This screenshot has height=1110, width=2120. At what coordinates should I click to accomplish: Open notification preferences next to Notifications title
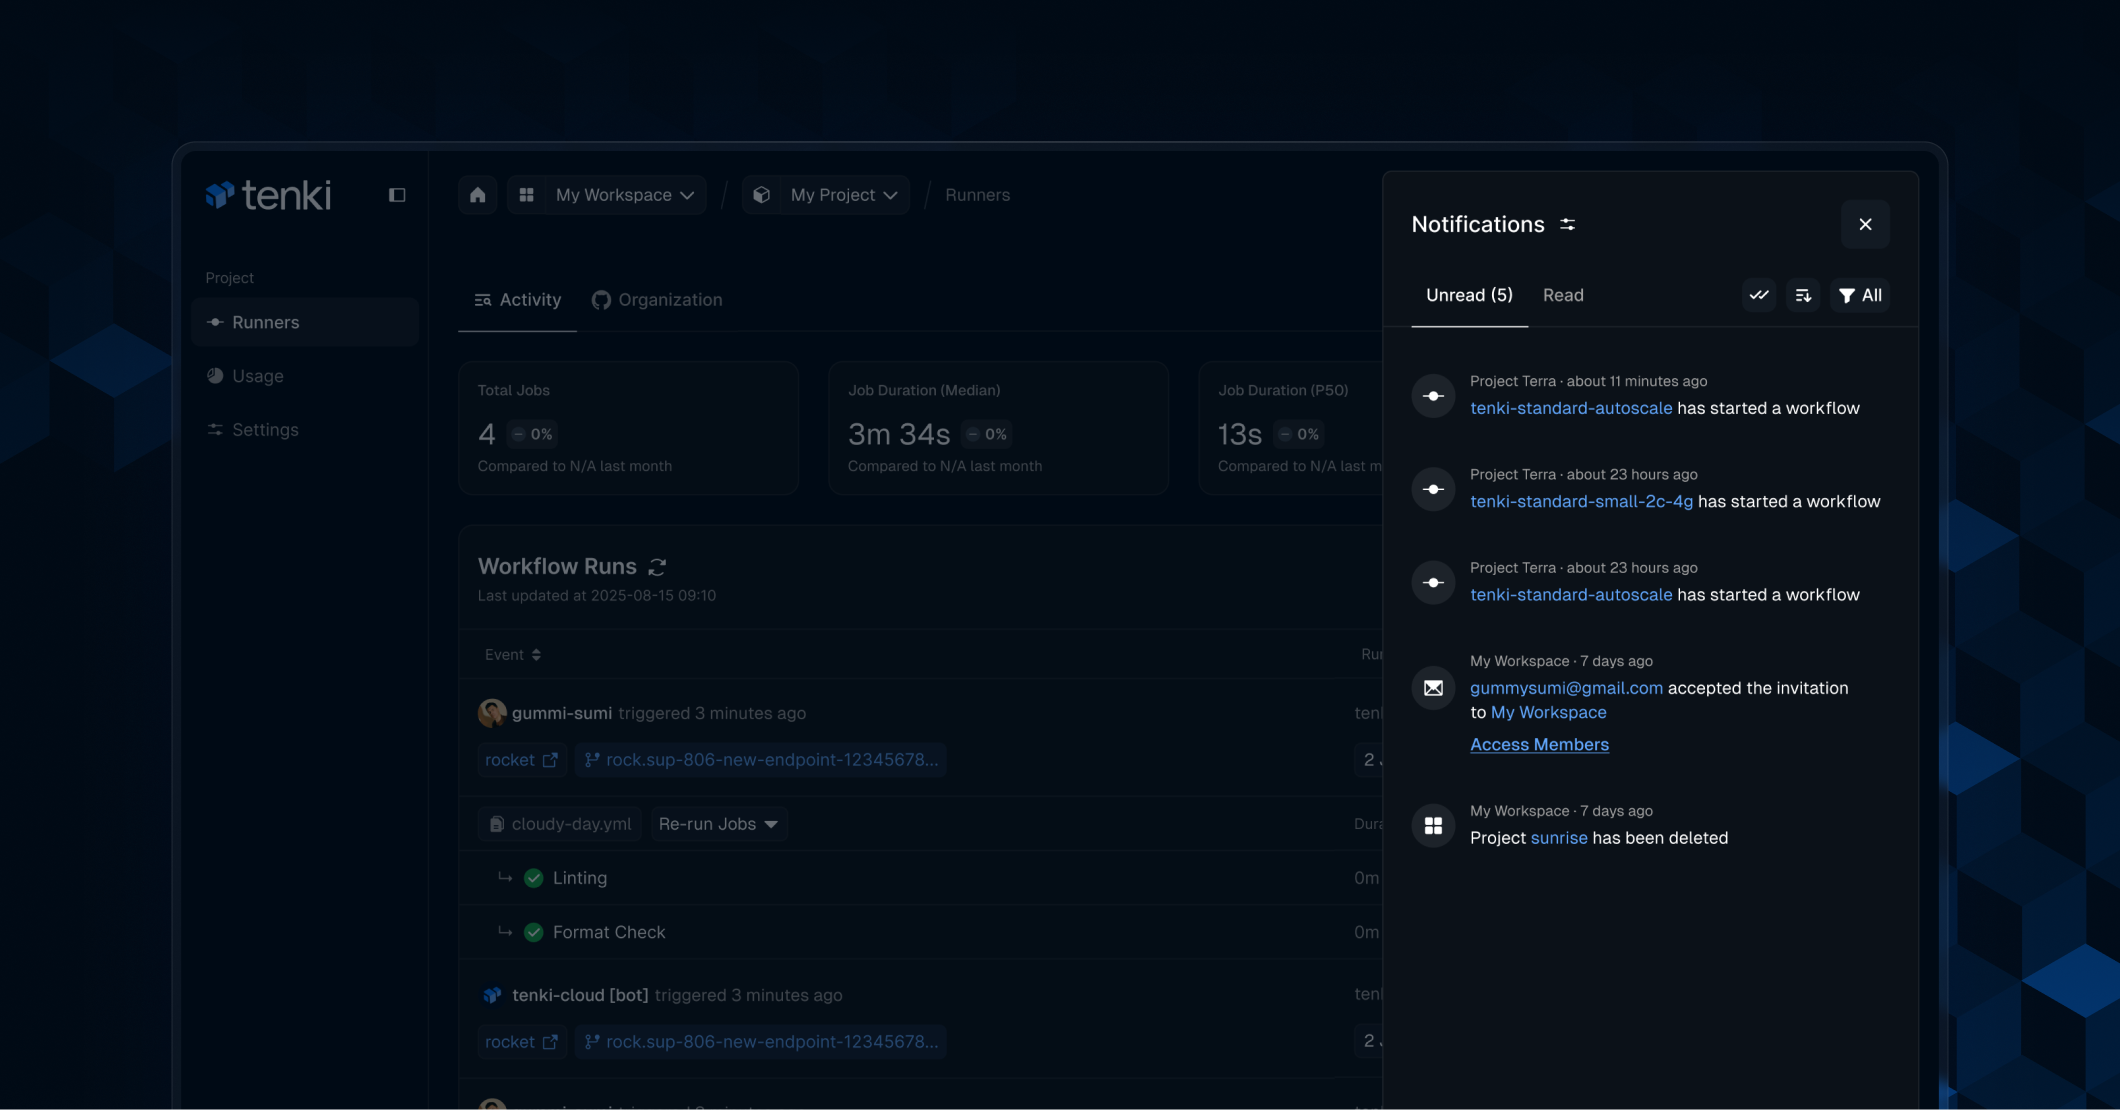(1567, 224)
